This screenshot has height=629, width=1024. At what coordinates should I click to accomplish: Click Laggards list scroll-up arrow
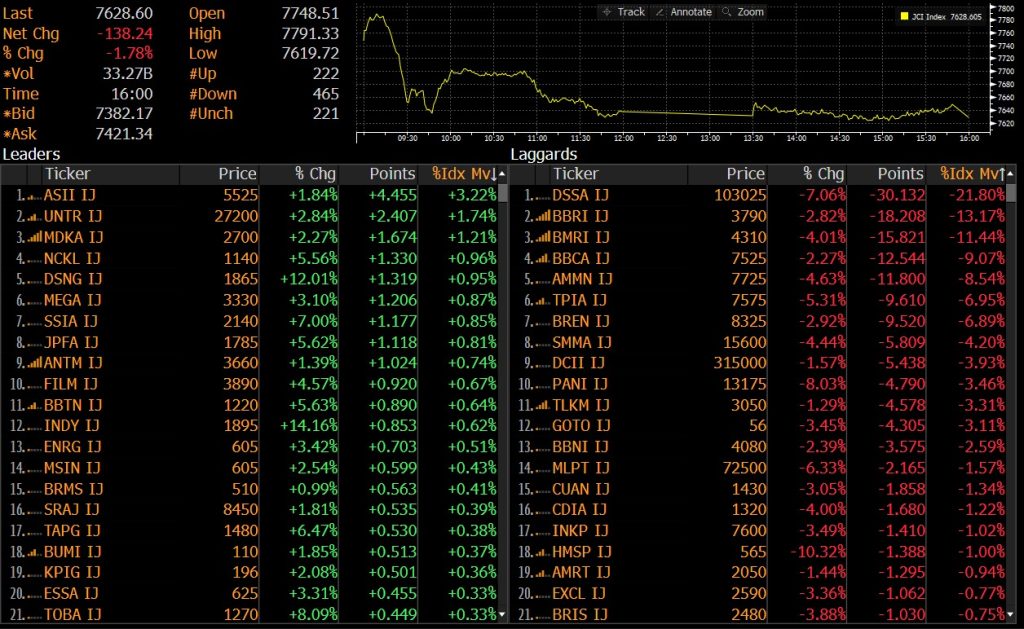(1011, 174)
